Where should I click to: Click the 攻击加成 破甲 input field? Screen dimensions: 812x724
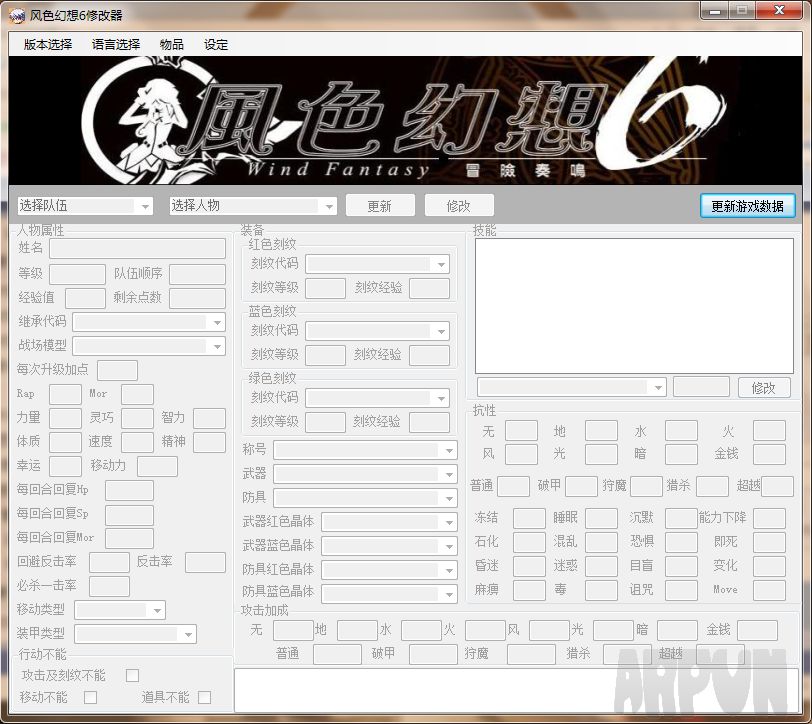[433, 654]
